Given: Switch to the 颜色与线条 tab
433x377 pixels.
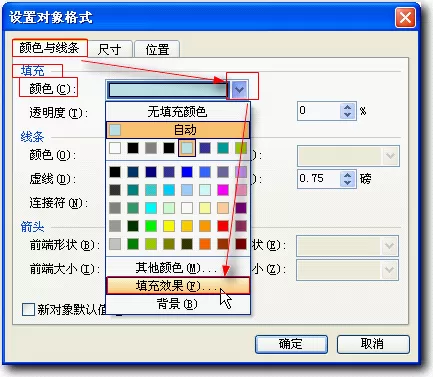Looking at the screenshot, I should coord(50,48).
